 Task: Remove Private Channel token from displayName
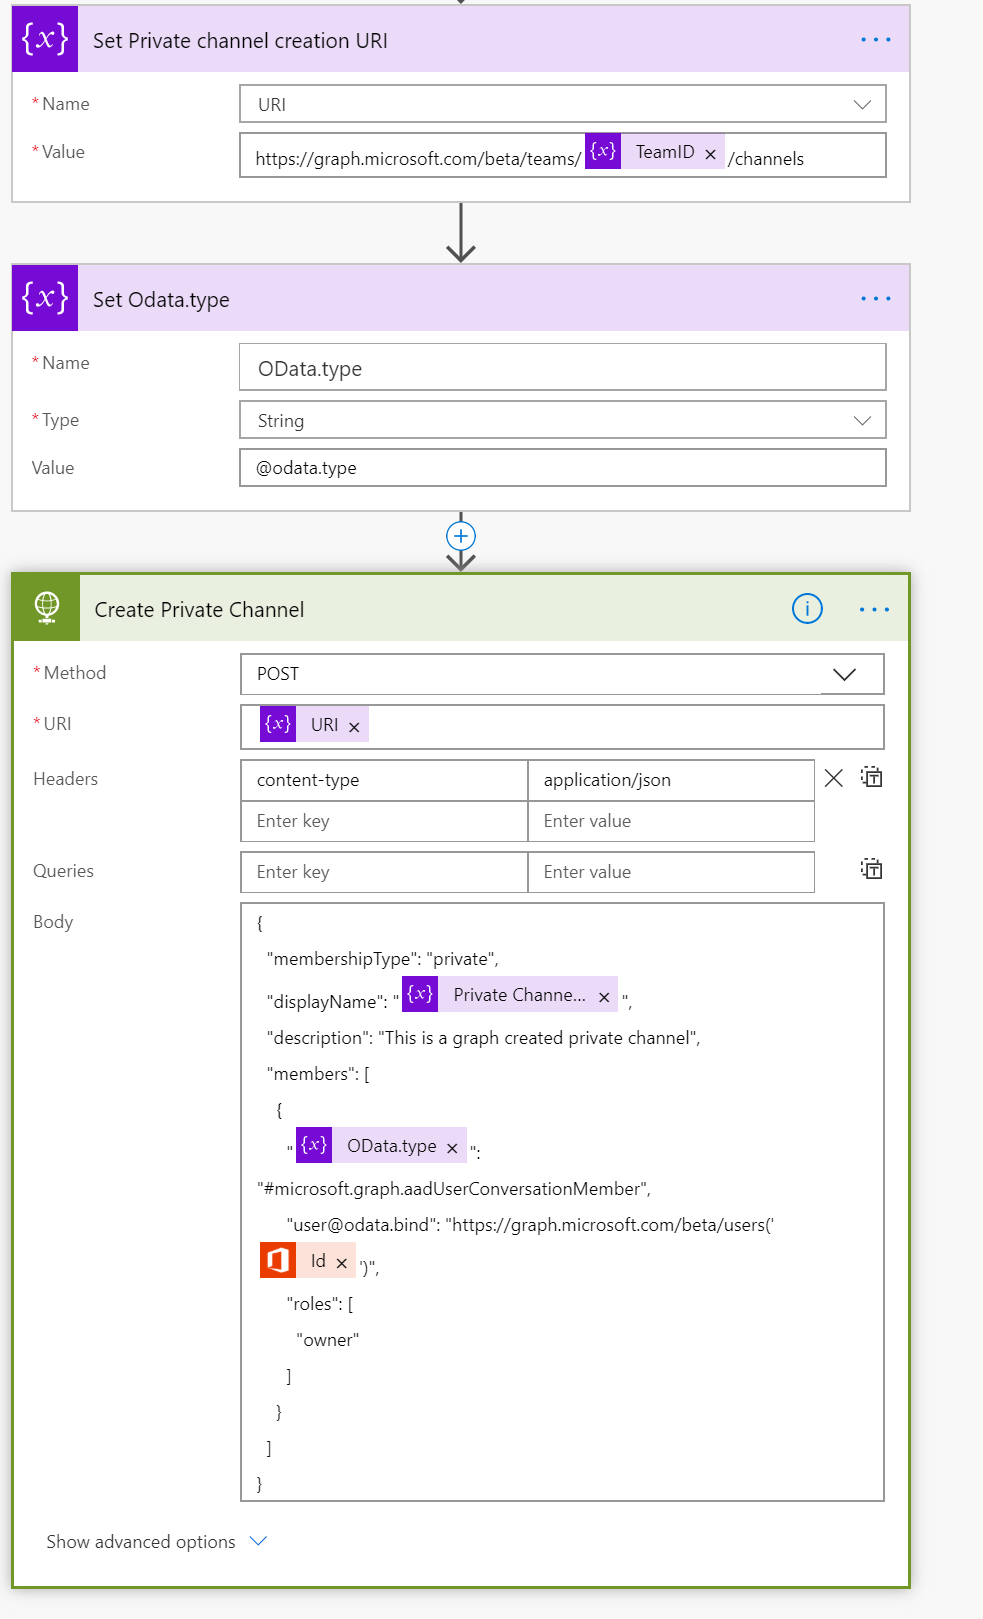click(x=604, y=997)
